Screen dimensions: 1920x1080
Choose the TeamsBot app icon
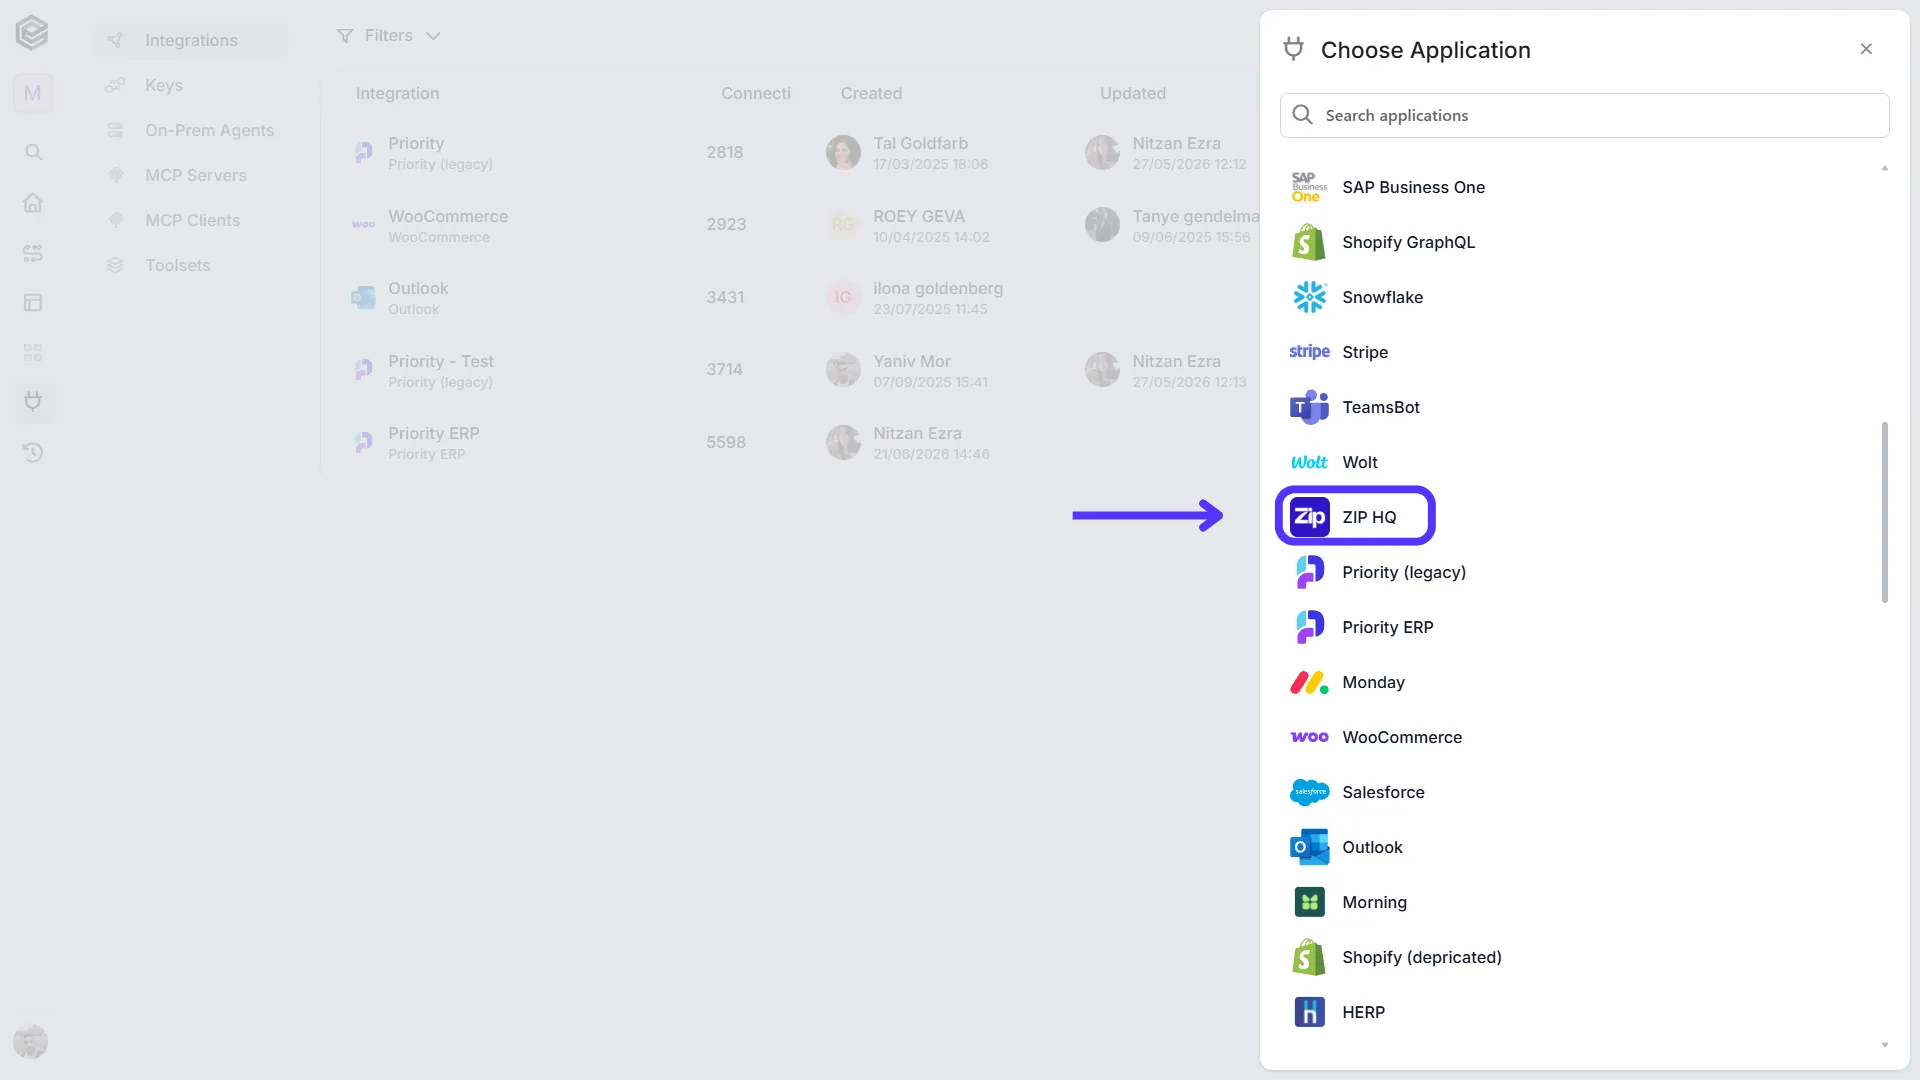pyautogui.click(x=1309, y=407)
